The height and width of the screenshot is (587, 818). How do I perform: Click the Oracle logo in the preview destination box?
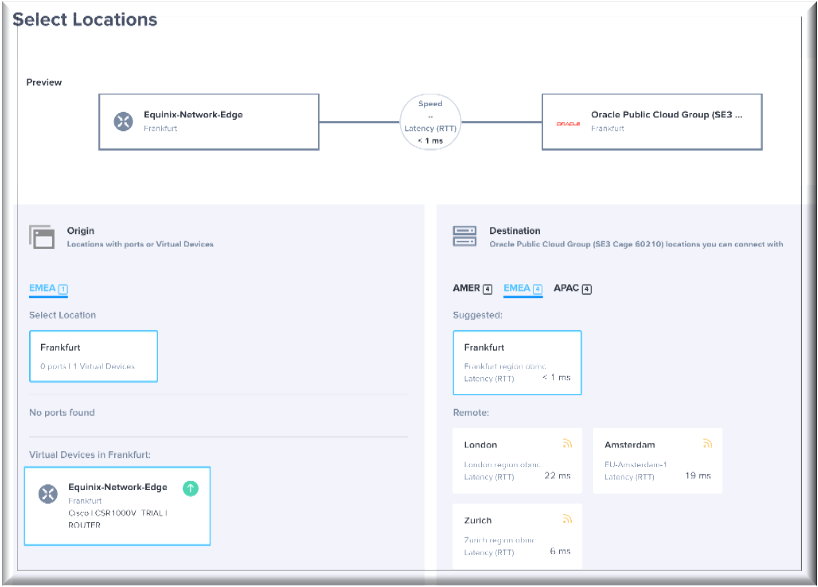[x=568, y=123]
